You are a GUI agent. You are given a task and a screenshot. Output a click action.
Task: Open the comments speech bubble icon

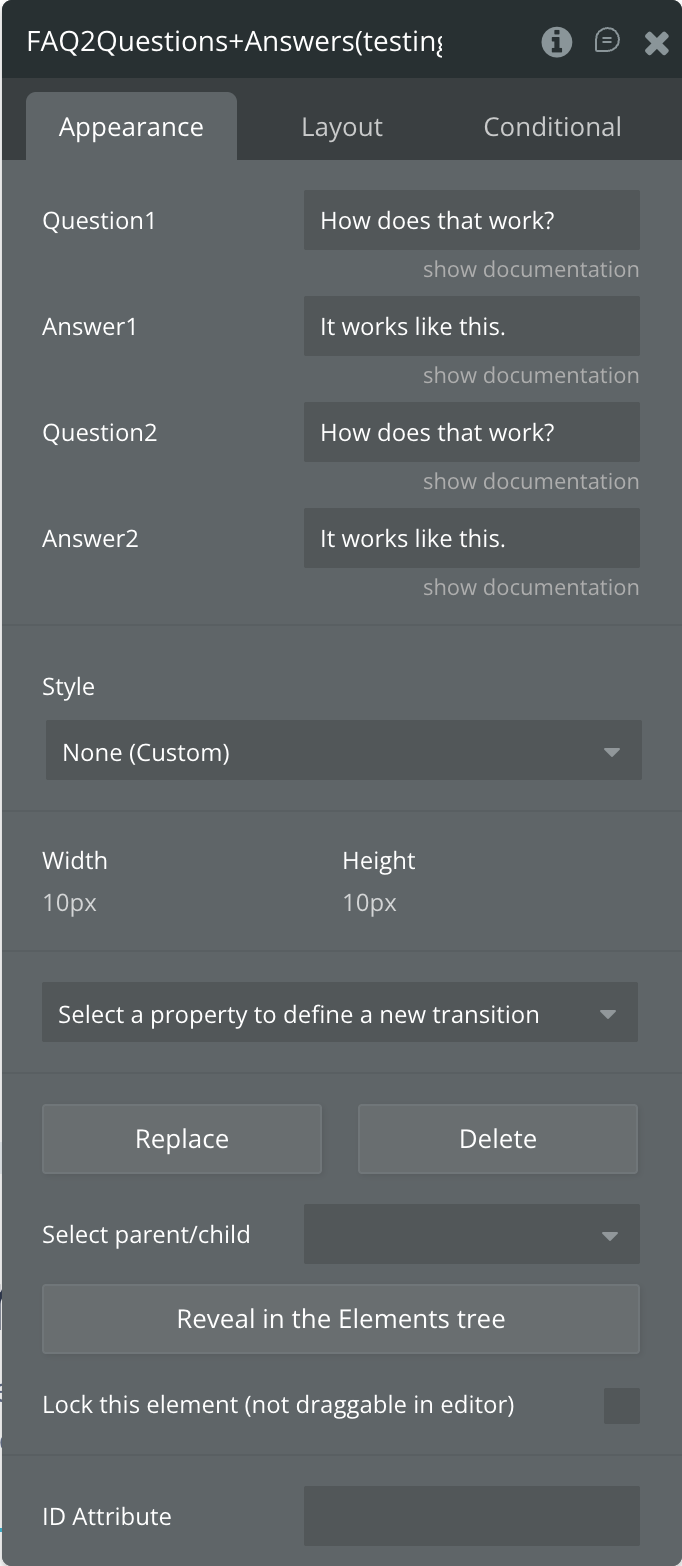pyautogui.click(x=606, y=41)
